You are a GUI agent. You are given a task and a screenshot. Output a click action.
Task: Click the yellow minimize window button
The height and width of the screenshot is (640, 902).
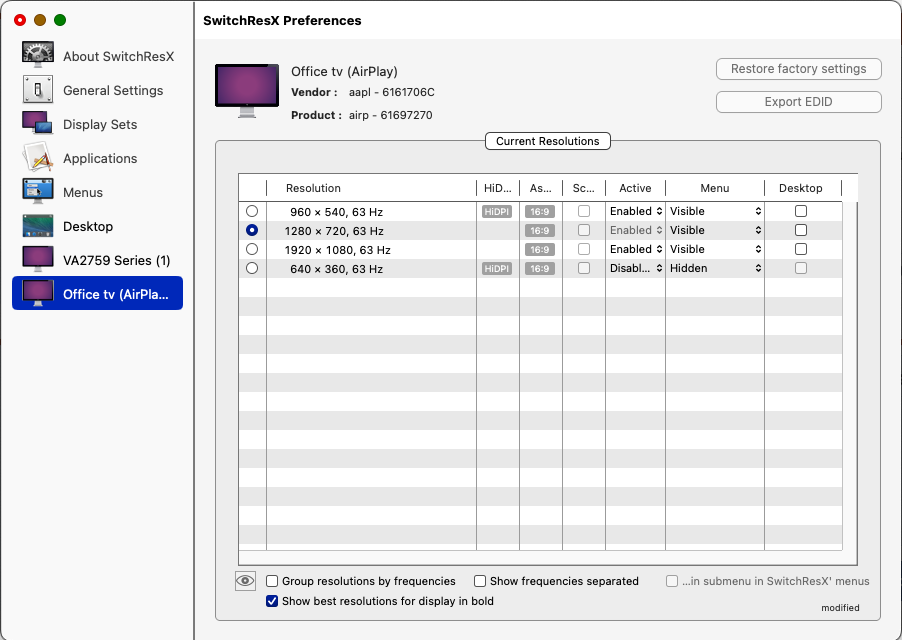point(40,20)
